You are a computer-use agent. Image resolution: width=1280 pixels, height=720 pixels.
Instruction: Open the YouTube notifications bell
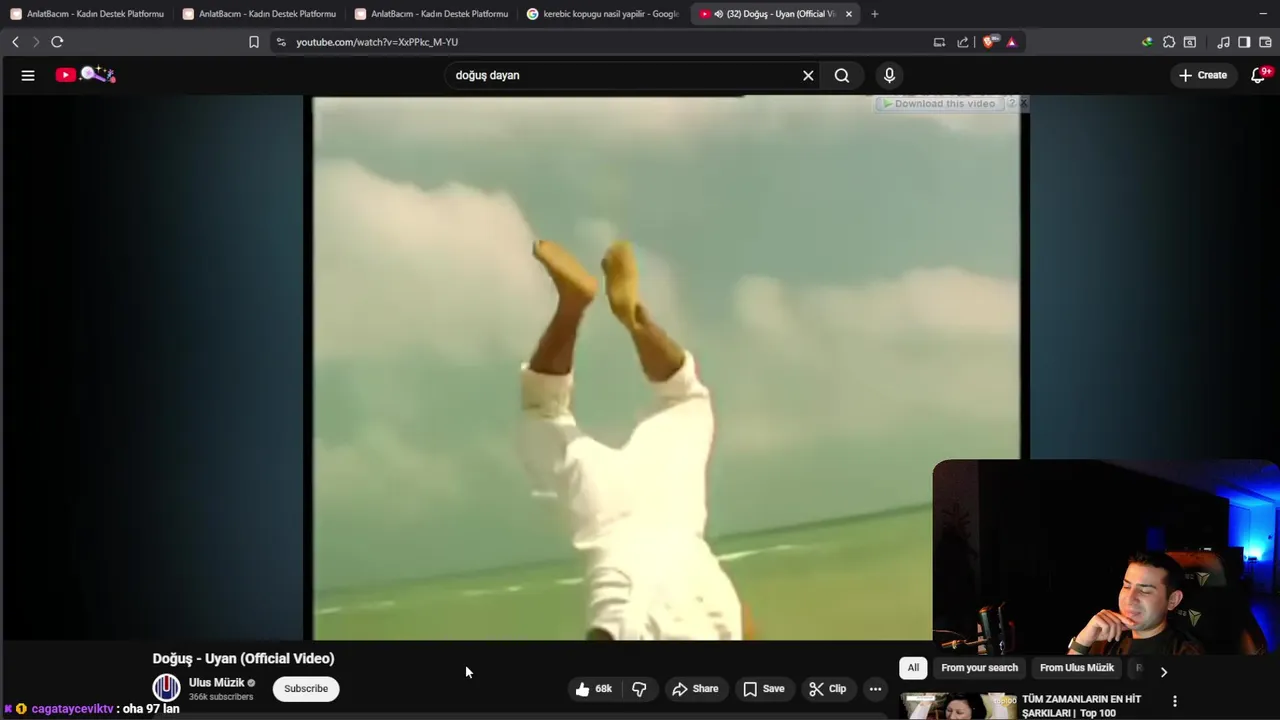[x=1259, y=75]
